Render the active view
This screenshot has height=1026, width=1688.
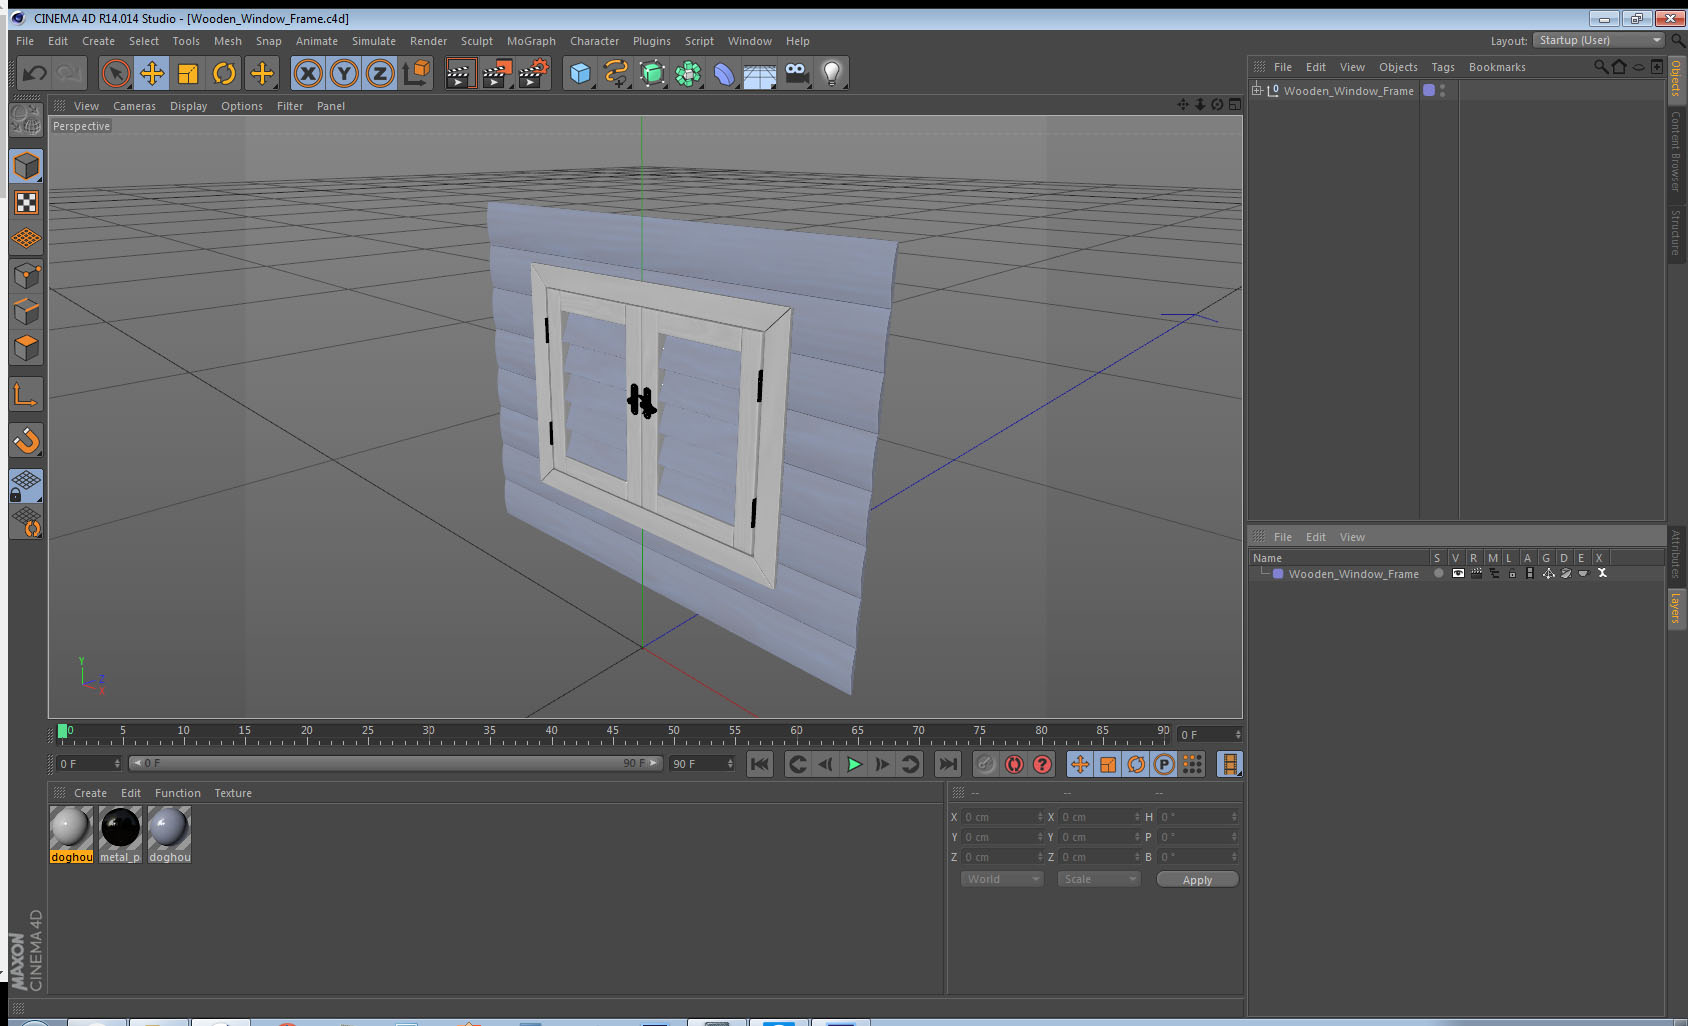pos(460,73)
